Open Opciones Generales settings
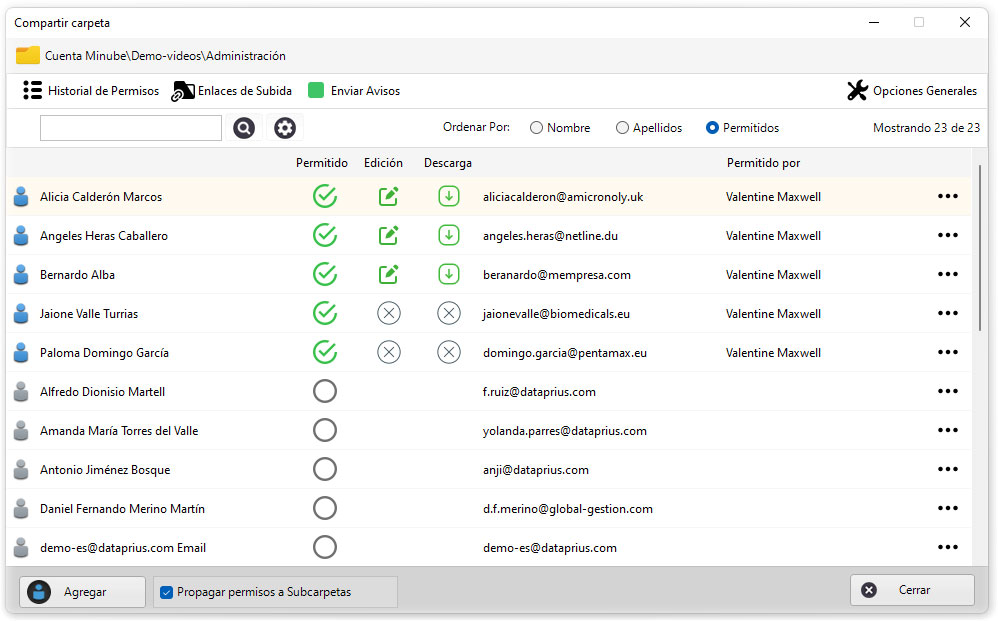 911,91
